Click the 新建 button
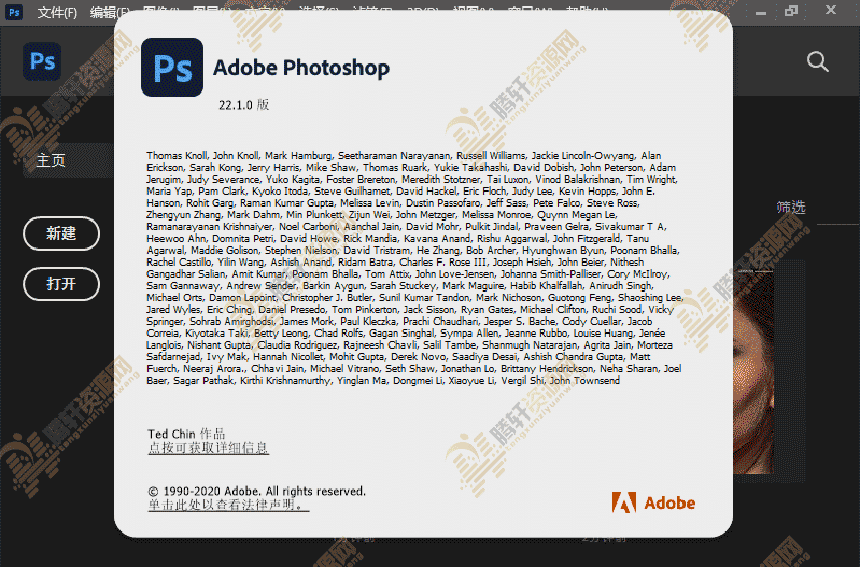The height and width of the screenshot is (567, 860). (x=61, y=234)
